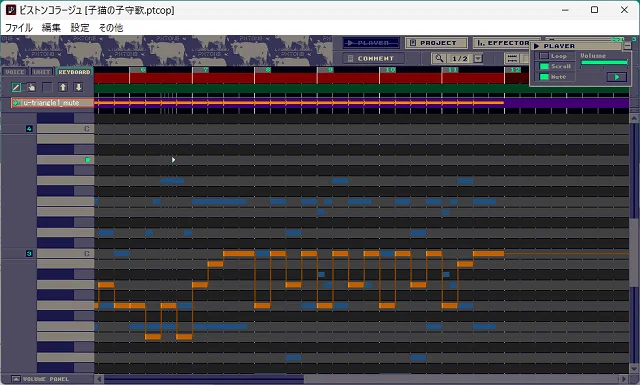This screenshot has width=640, height=385.
Task: Click the C key of octave 3
Action: [x=65, y=254]
